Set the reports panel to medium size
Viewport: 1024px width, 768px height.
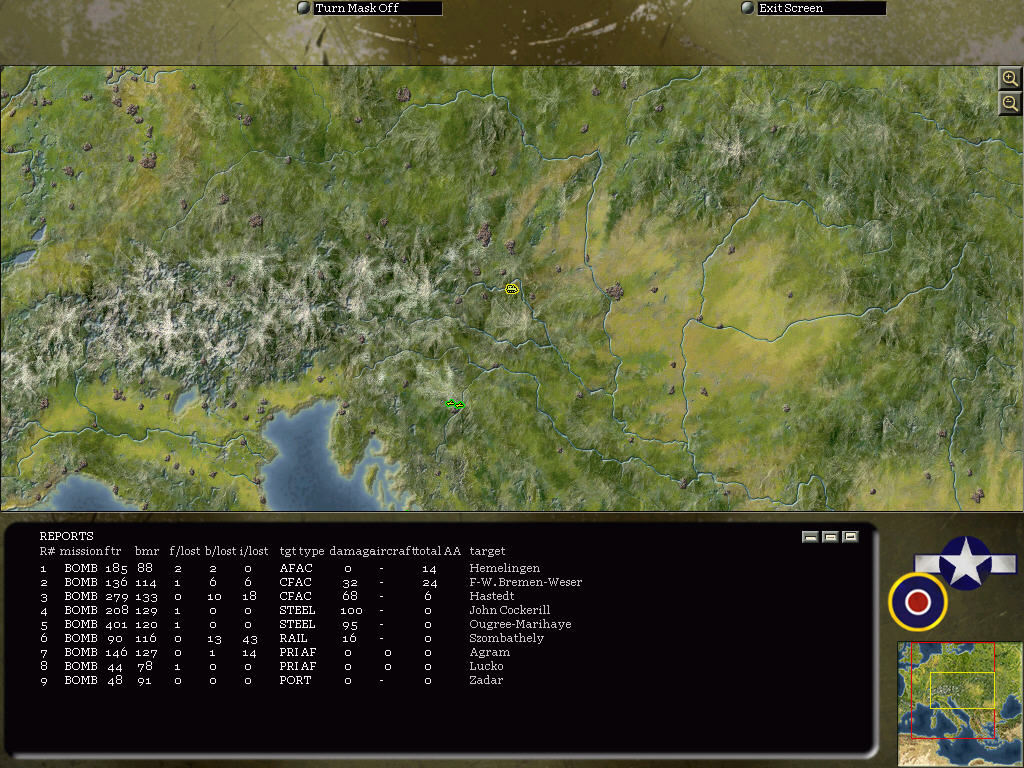[830, 537]
